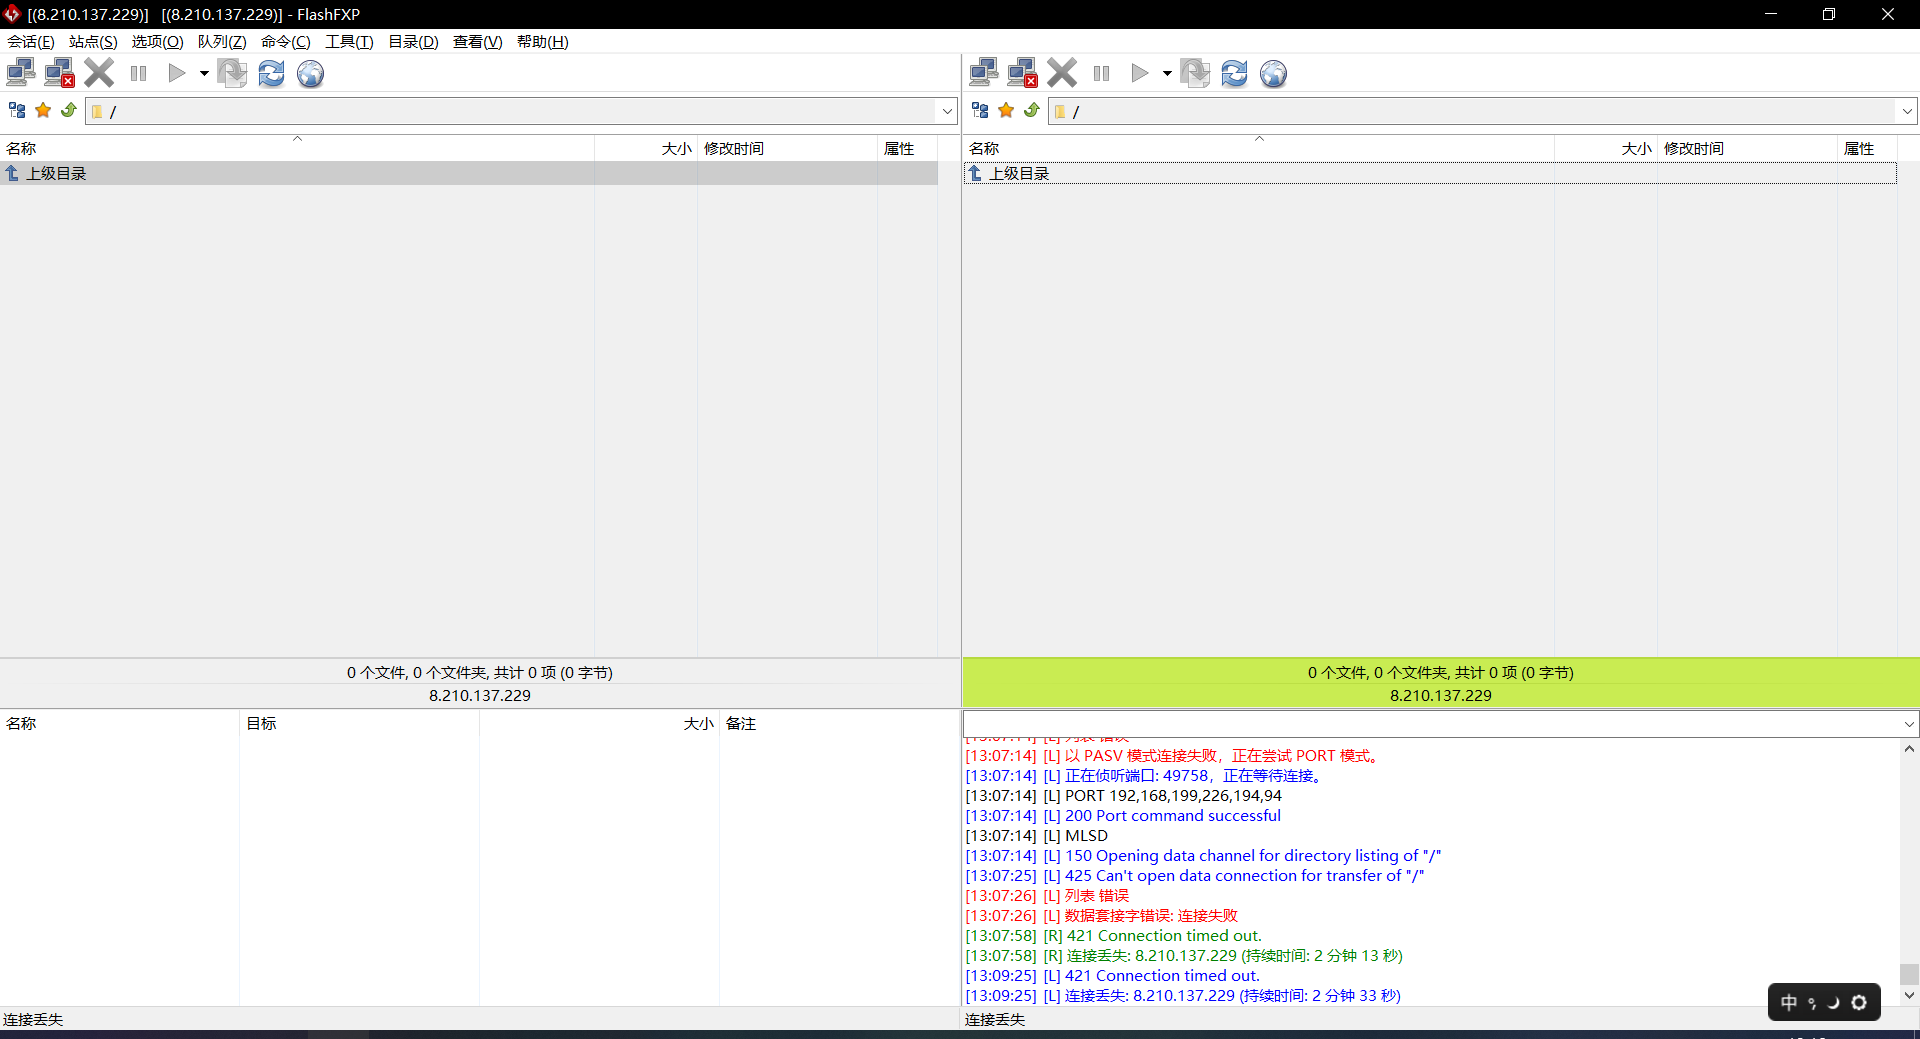Expand the raw command input dropdown
Image resolution: width=1920 pixels, height=1039 pixels.
[1908, 724]
